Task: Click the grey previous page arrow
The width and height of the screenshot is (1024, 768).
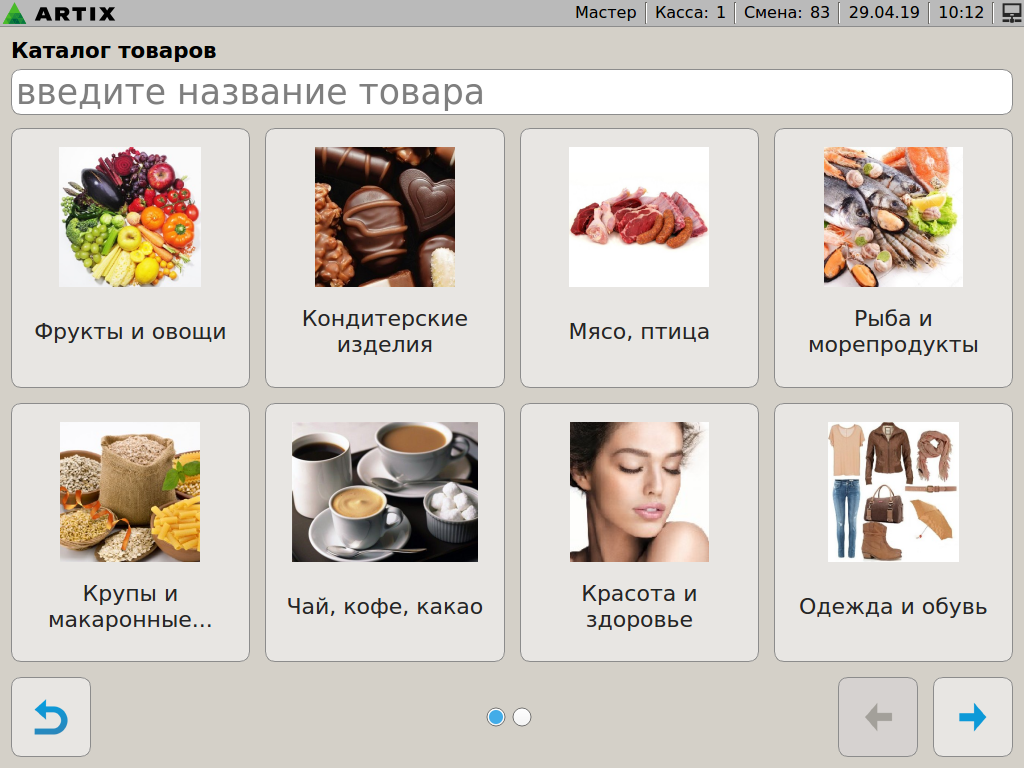Action: (878, 717)
